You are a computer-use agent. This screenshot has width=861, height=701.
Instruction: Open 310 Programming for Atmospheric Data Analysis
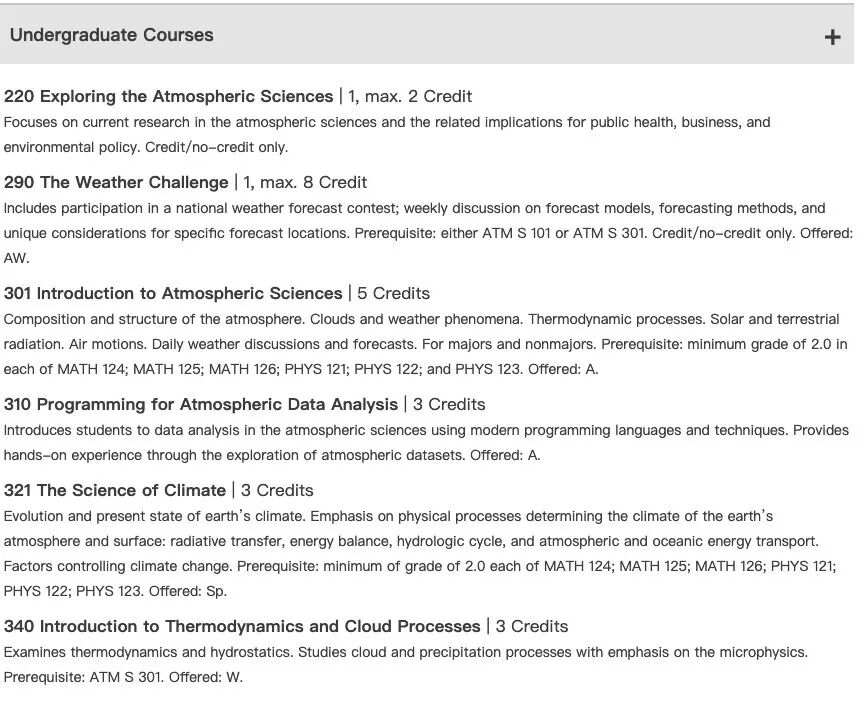click(x=200, y=404)
